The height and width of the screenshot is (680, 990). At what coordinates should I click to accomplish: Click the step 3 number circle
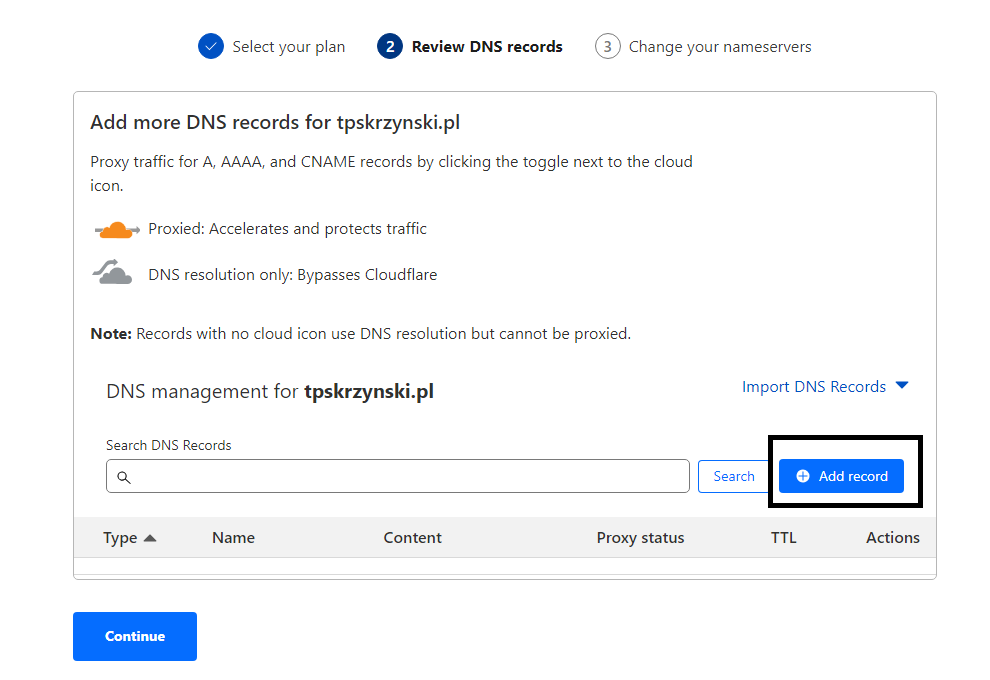pos(607,46)
